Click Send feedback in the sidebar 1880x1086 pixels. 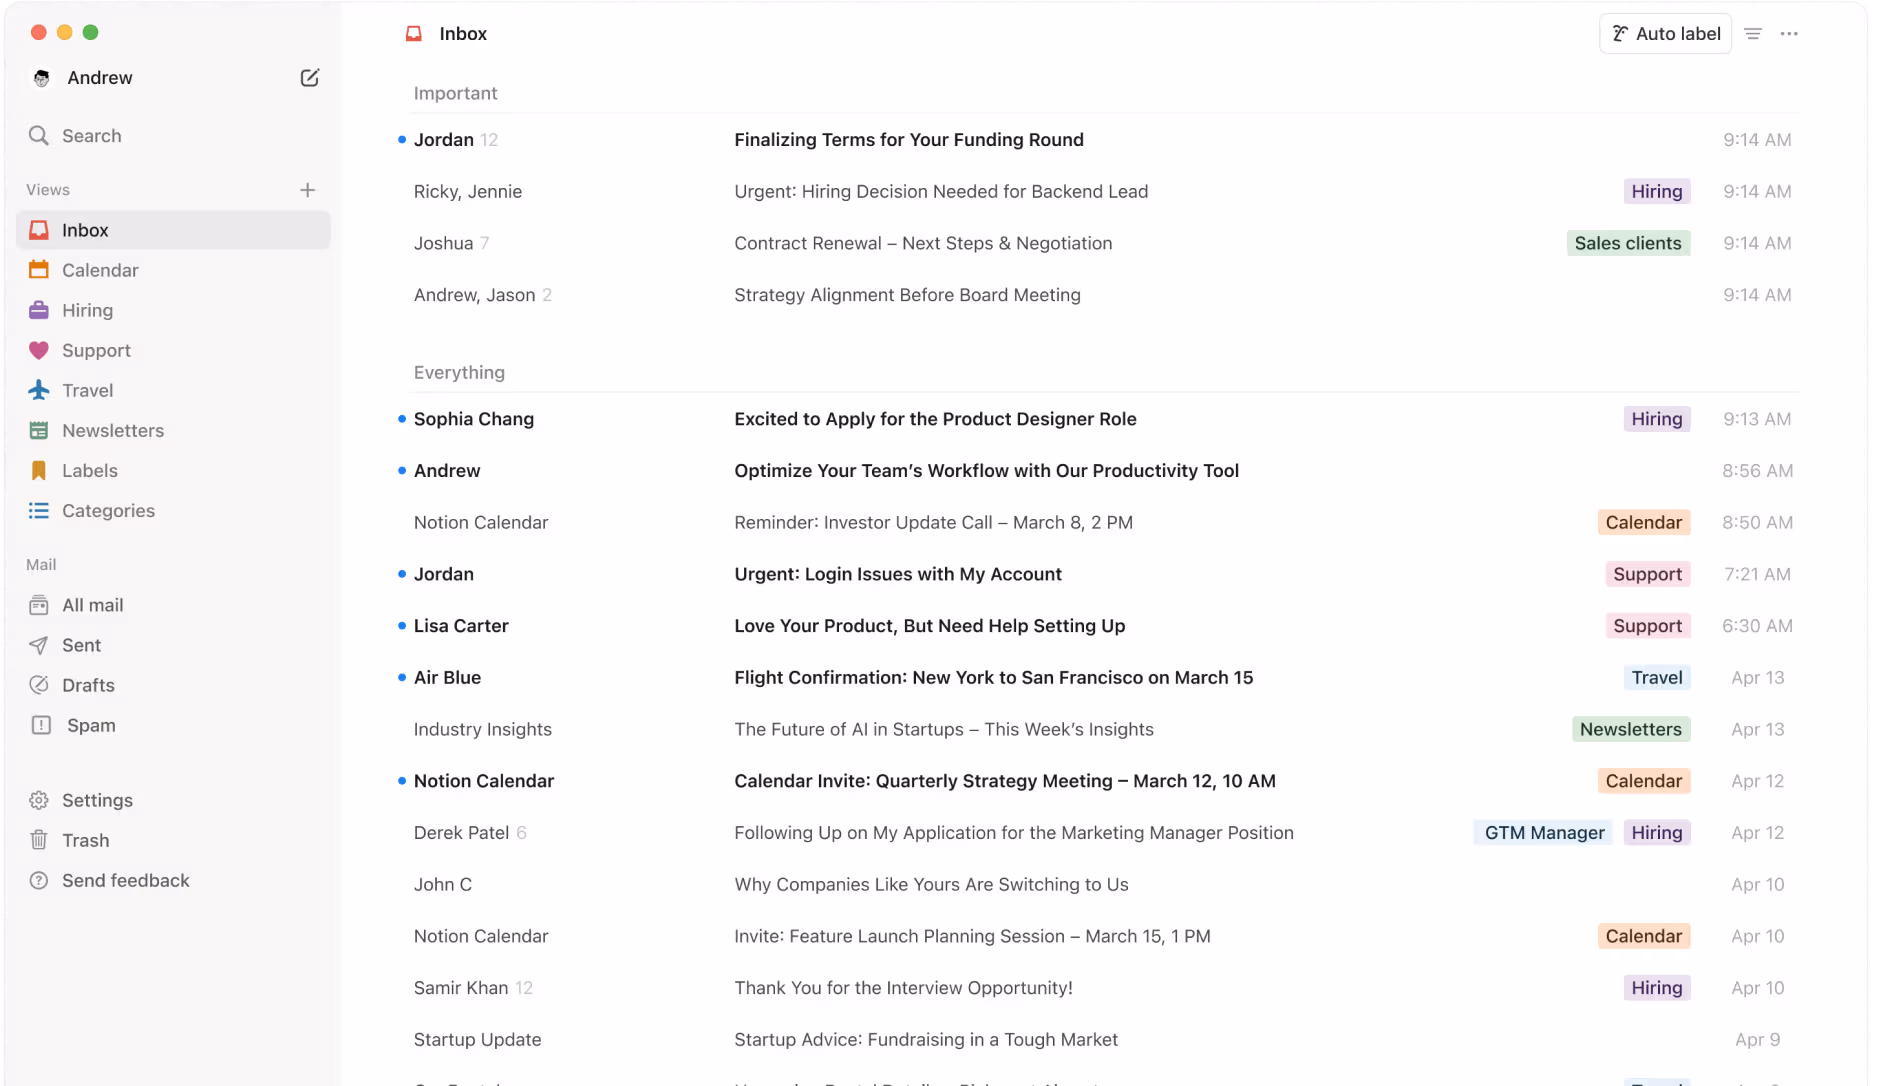pos(125,880)
